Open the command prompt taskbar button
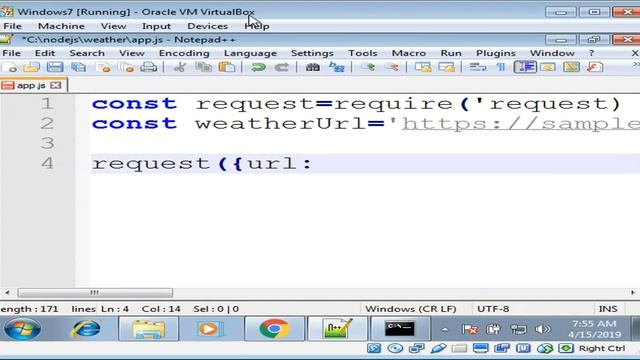This screenshot has width=640, height=360. [400, 329]
